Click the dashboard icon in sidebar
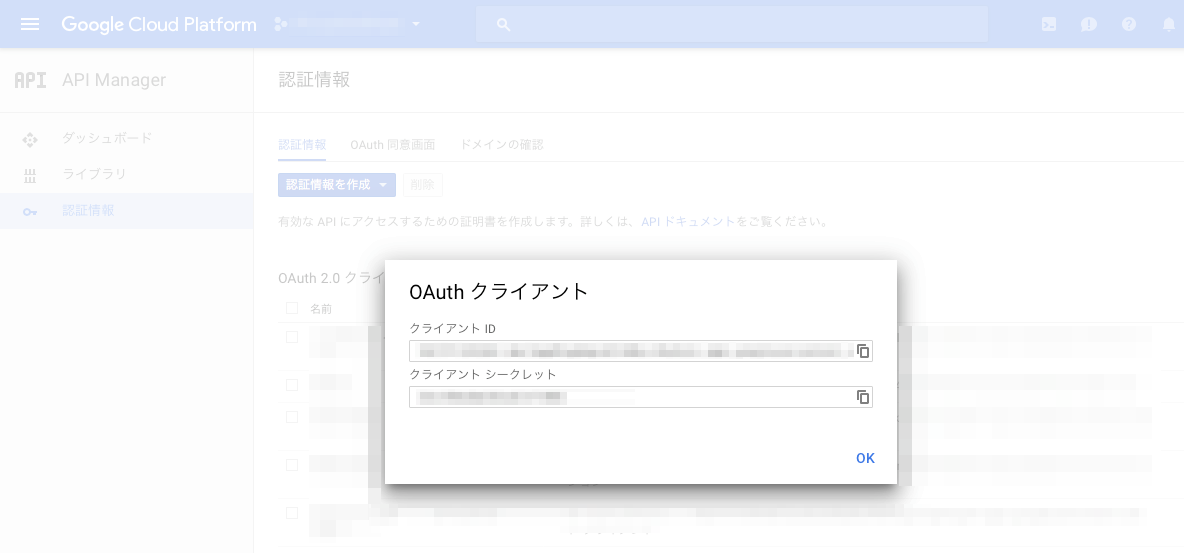1184x553 pixels. click(30, 139)
